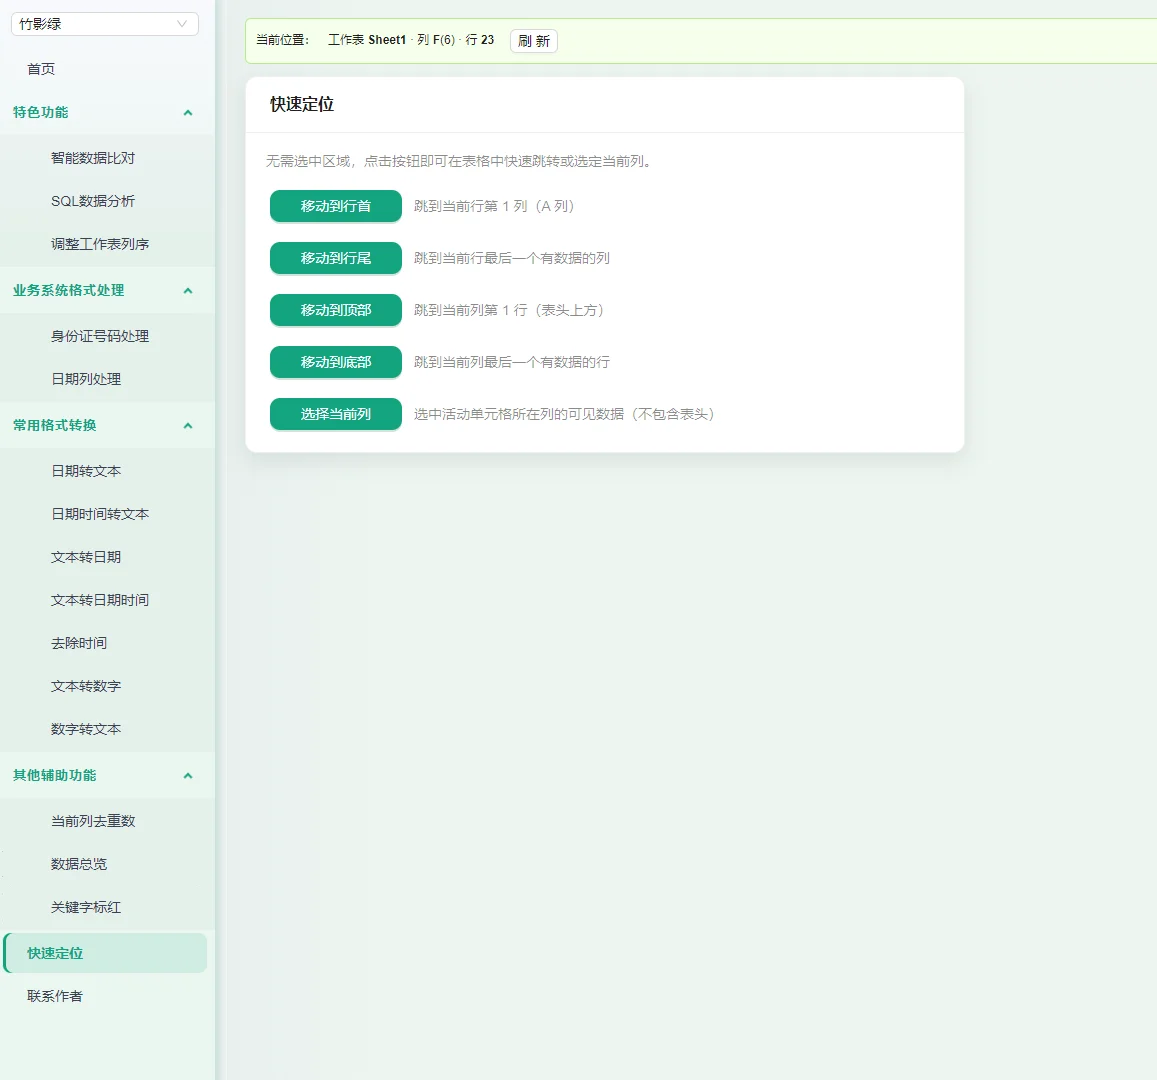
Task: Open 数字转文本 menu item
Action: click(x=86, y=730)
